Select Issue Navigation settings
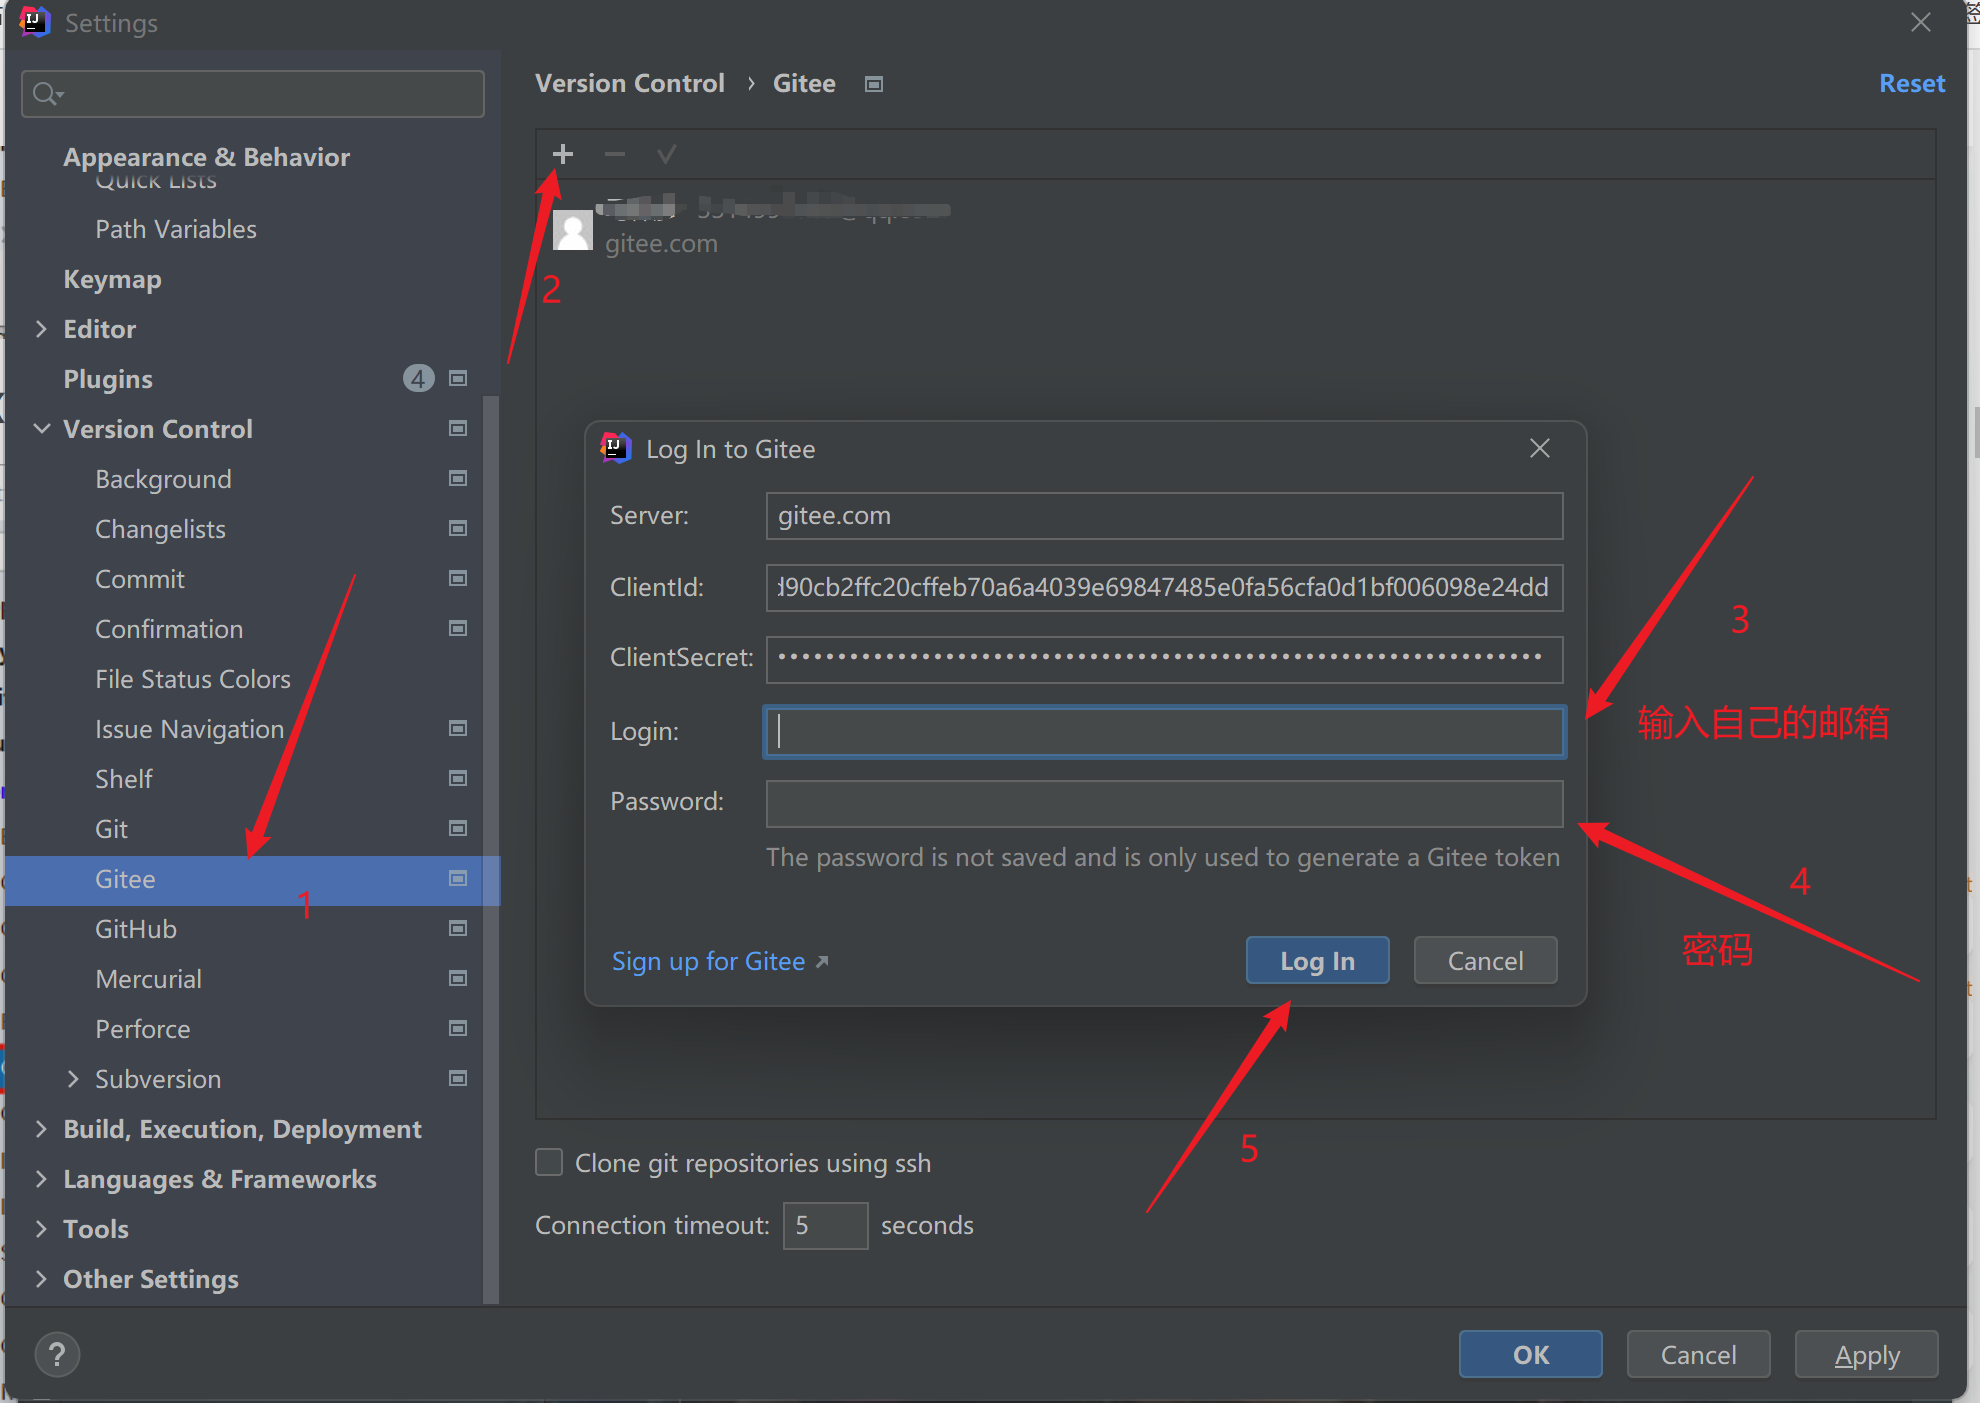This screenshot has width=1980, height=1403. coord(189,729)
